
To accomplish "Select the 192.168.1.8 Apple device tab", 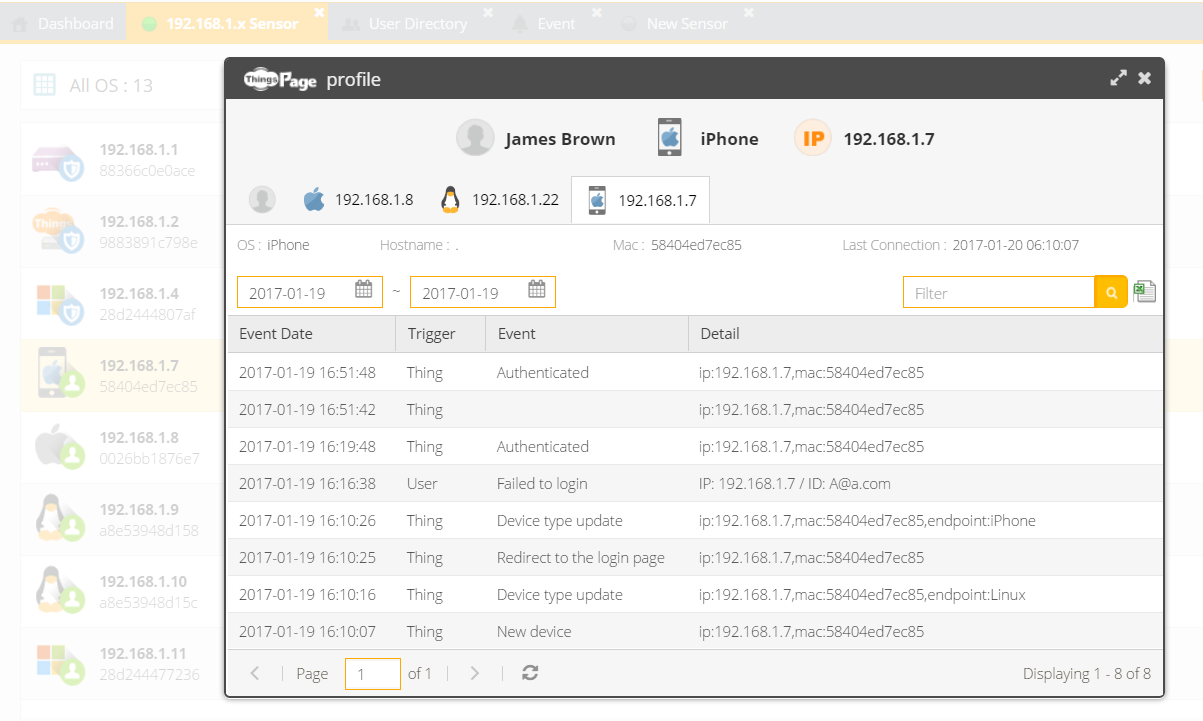I will [358, 200].
